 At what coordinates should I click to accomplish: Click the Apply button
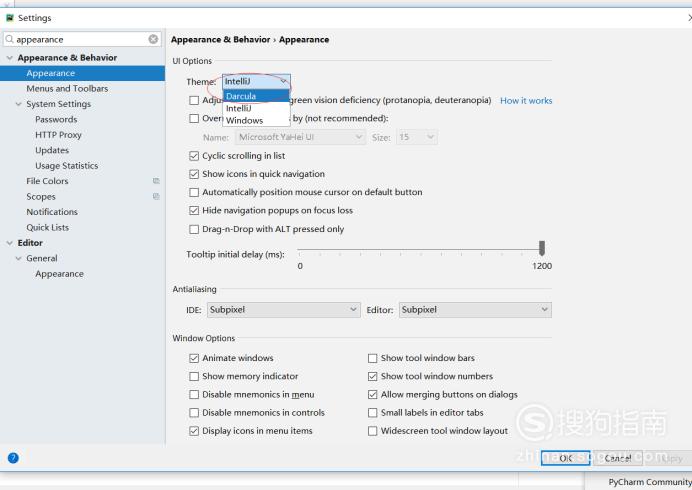point(669,458)
